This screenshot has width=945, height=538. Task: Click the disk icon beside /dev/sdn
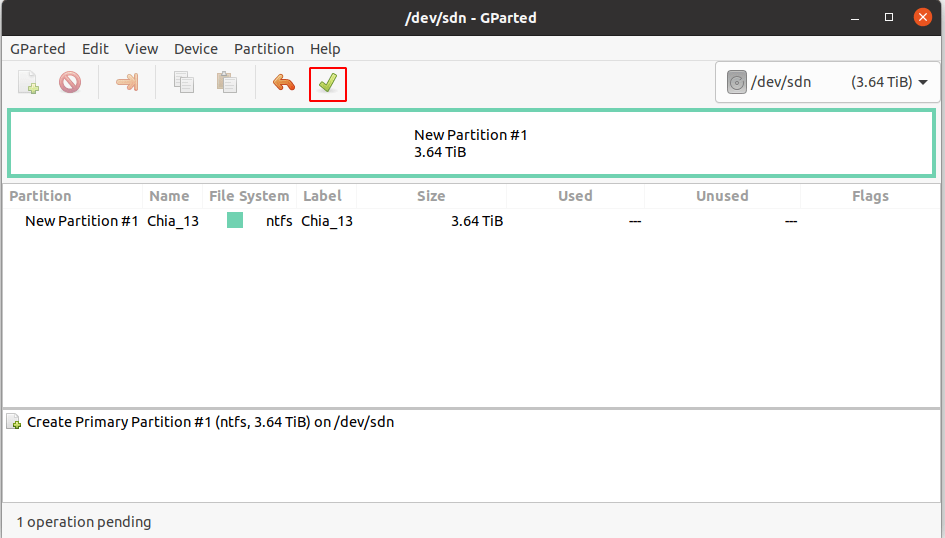tap(736, 82)
